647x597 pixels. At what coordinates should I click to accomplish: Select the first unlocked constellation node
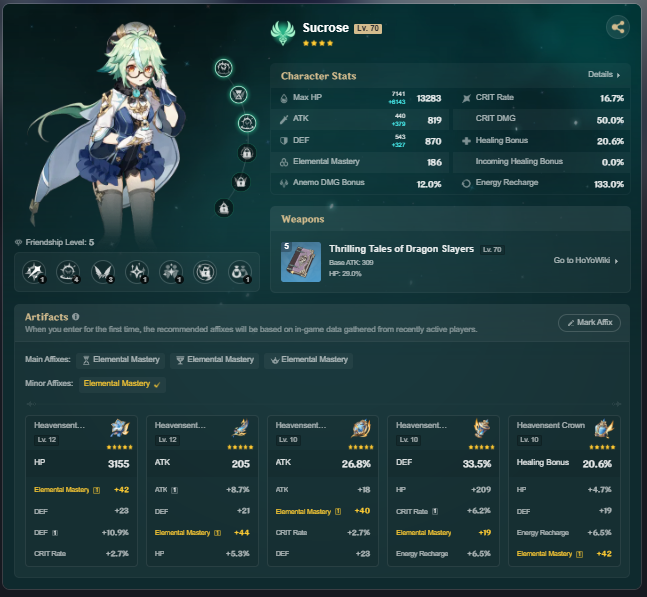(224, 68)
